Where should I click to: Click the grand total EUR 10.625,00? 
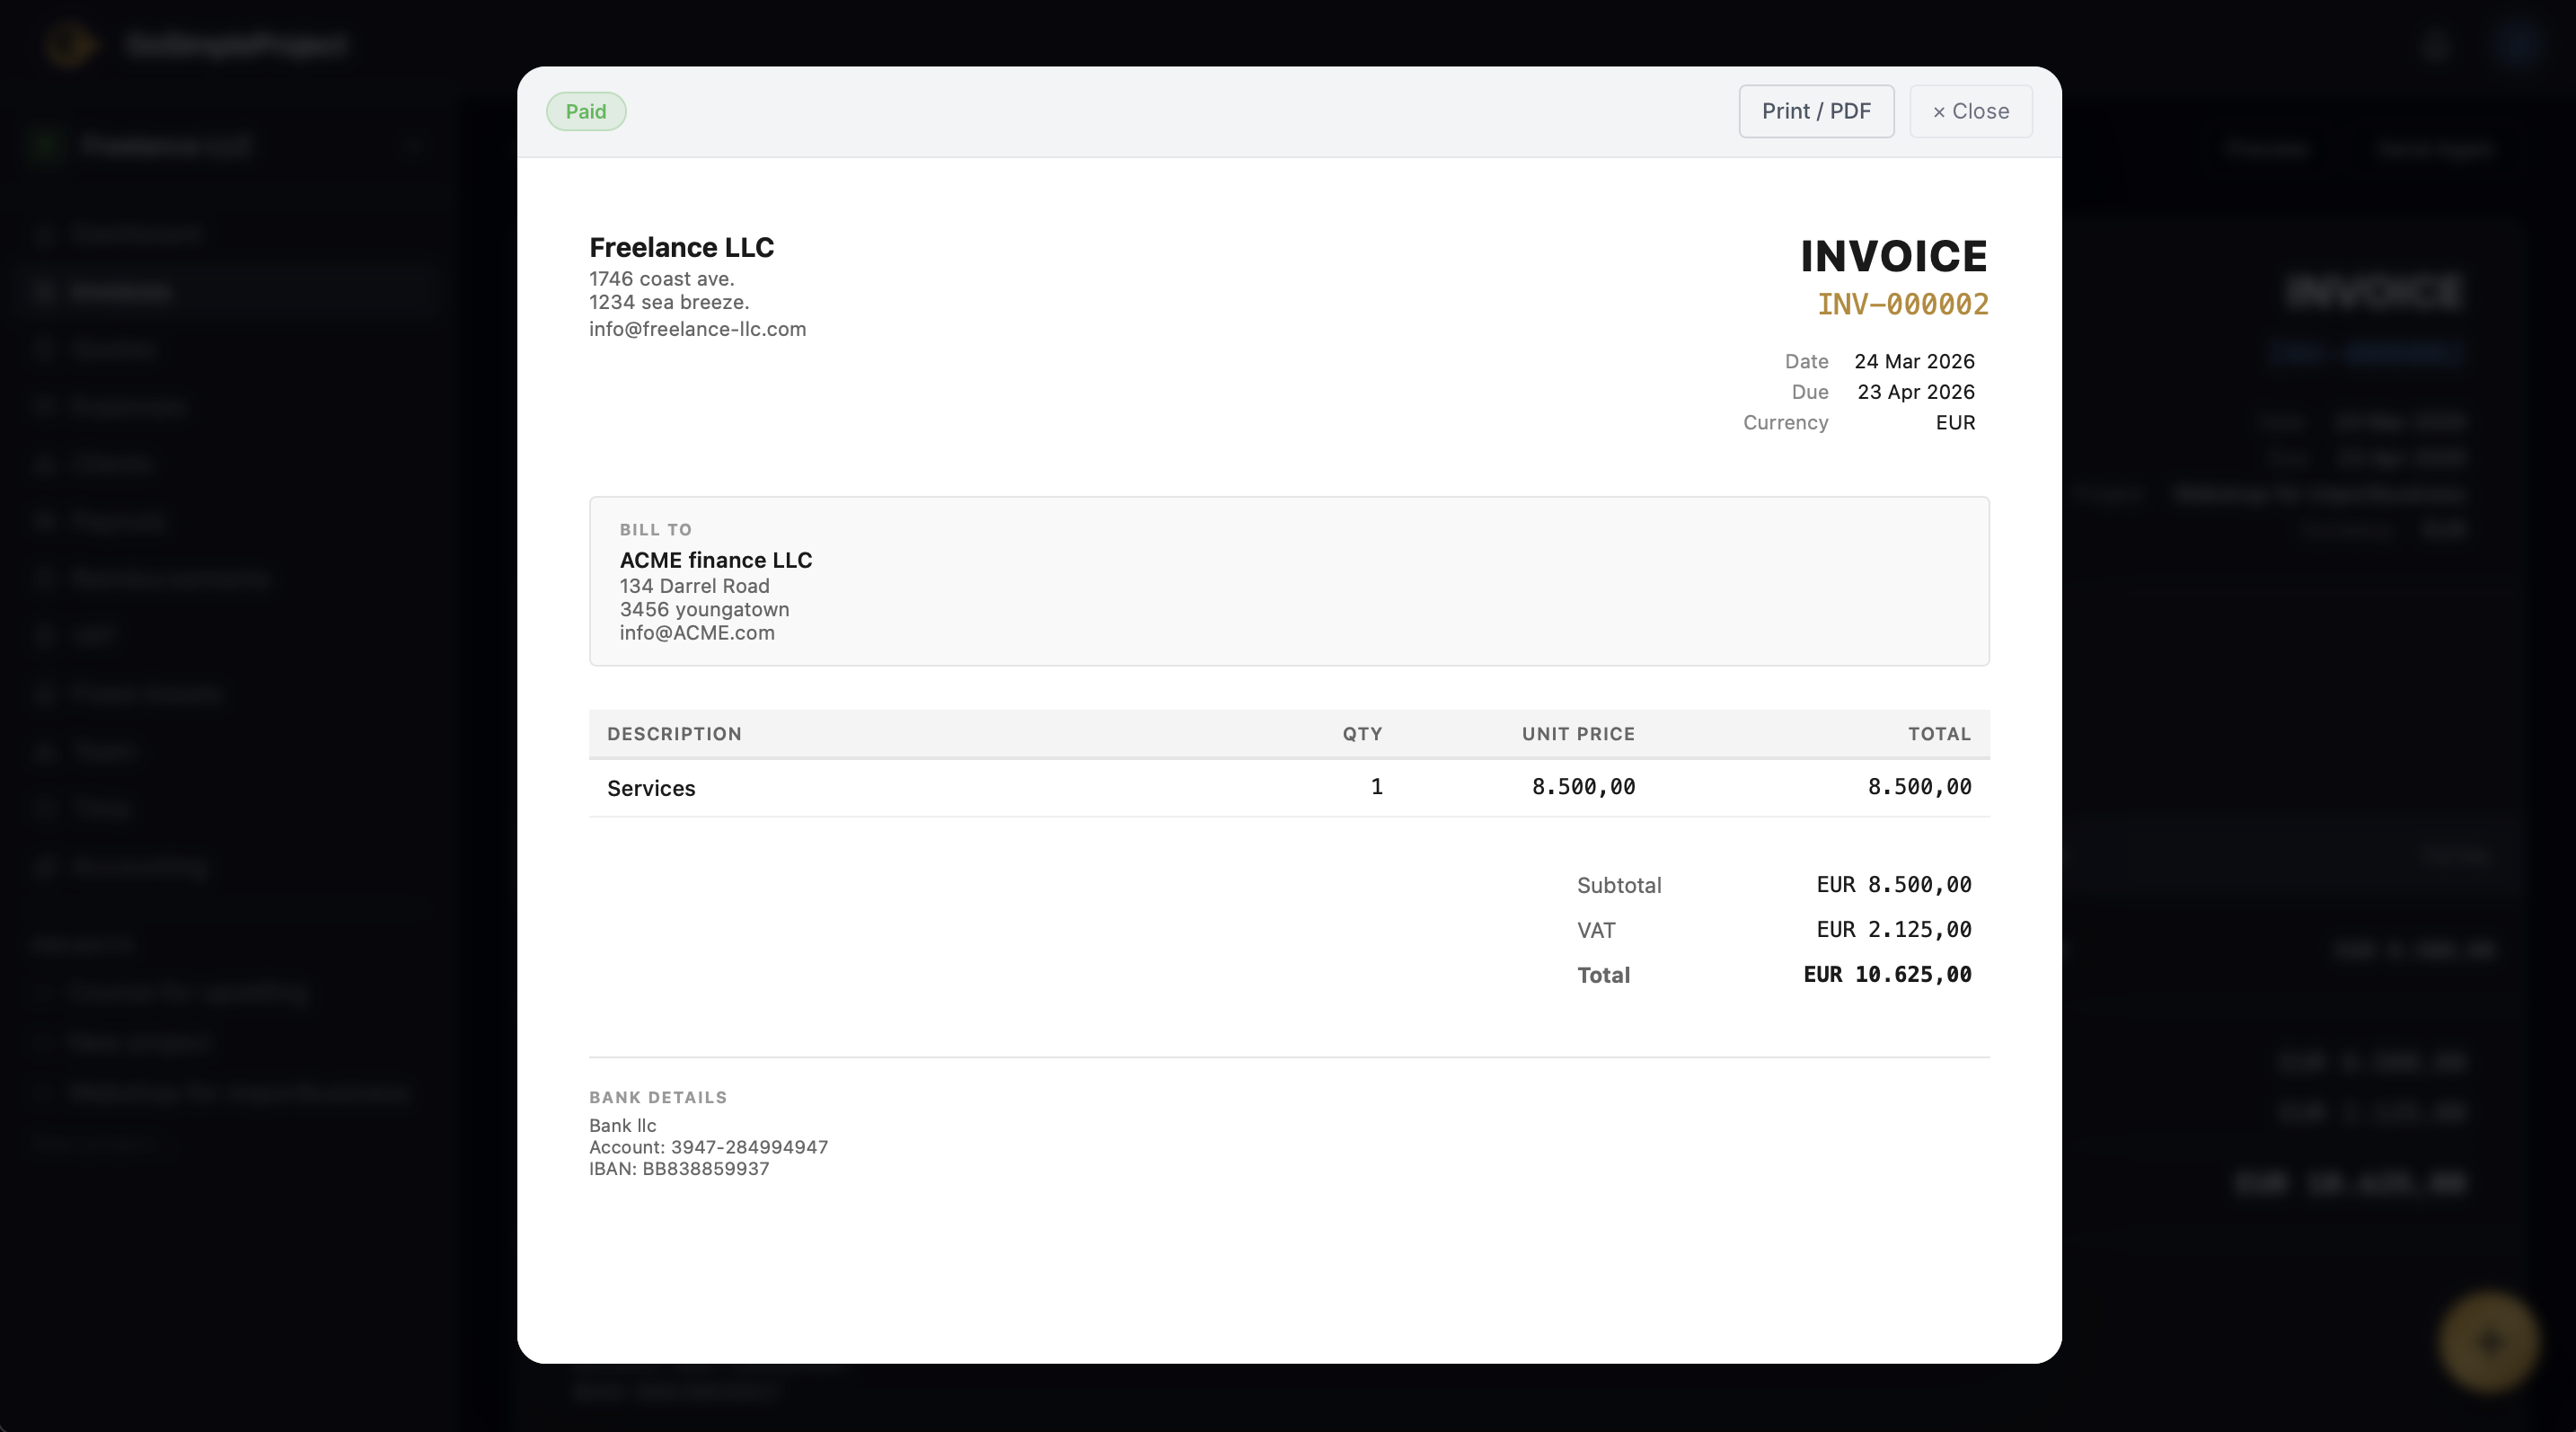click(1887, 975)
